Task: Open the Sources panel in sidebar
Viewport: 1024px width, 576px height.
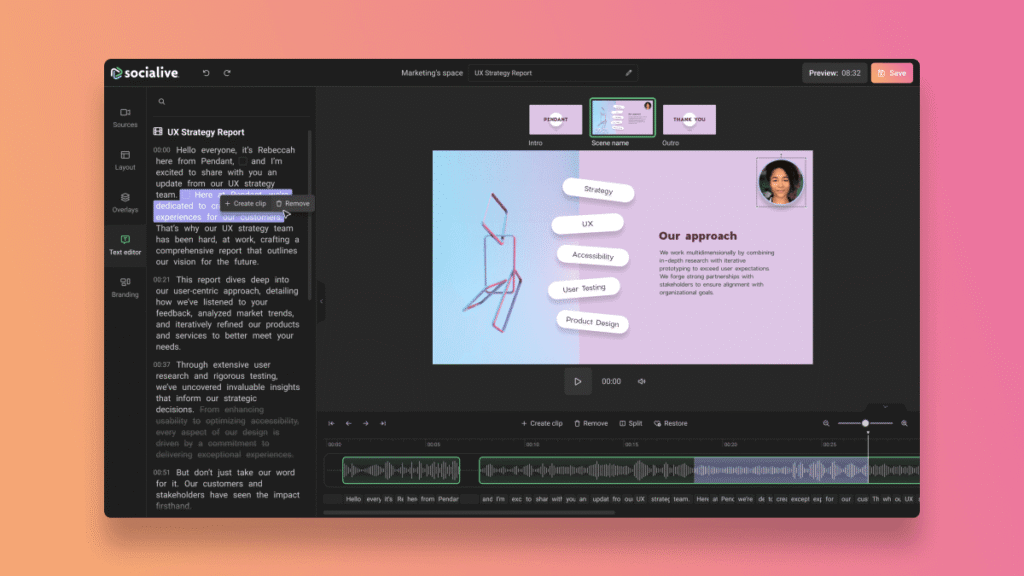Action: [125, 117]
